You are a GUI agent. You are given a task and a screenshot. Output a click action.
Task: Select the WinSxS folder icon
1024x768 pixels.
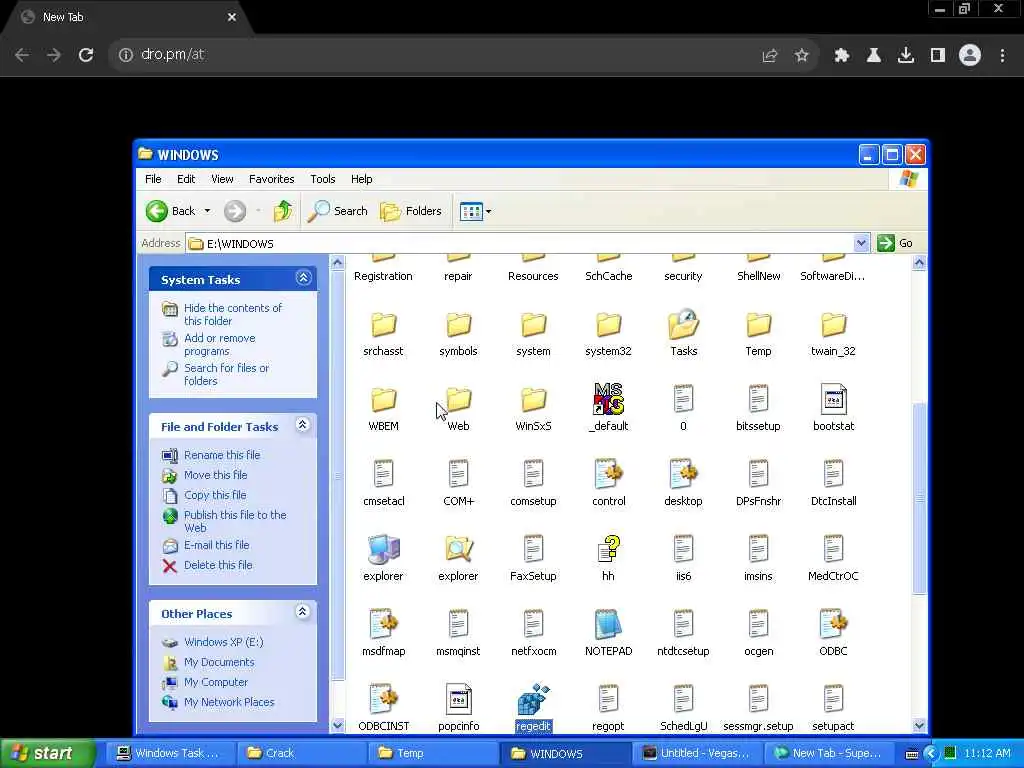534,400
